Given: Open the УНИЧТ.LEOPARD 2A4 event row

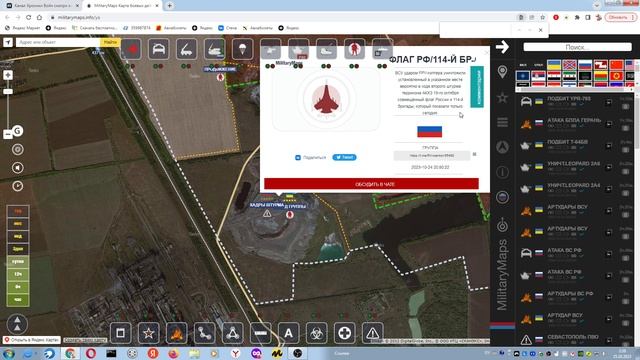Looking at the screenshot, I should click(x=576, y=189).
